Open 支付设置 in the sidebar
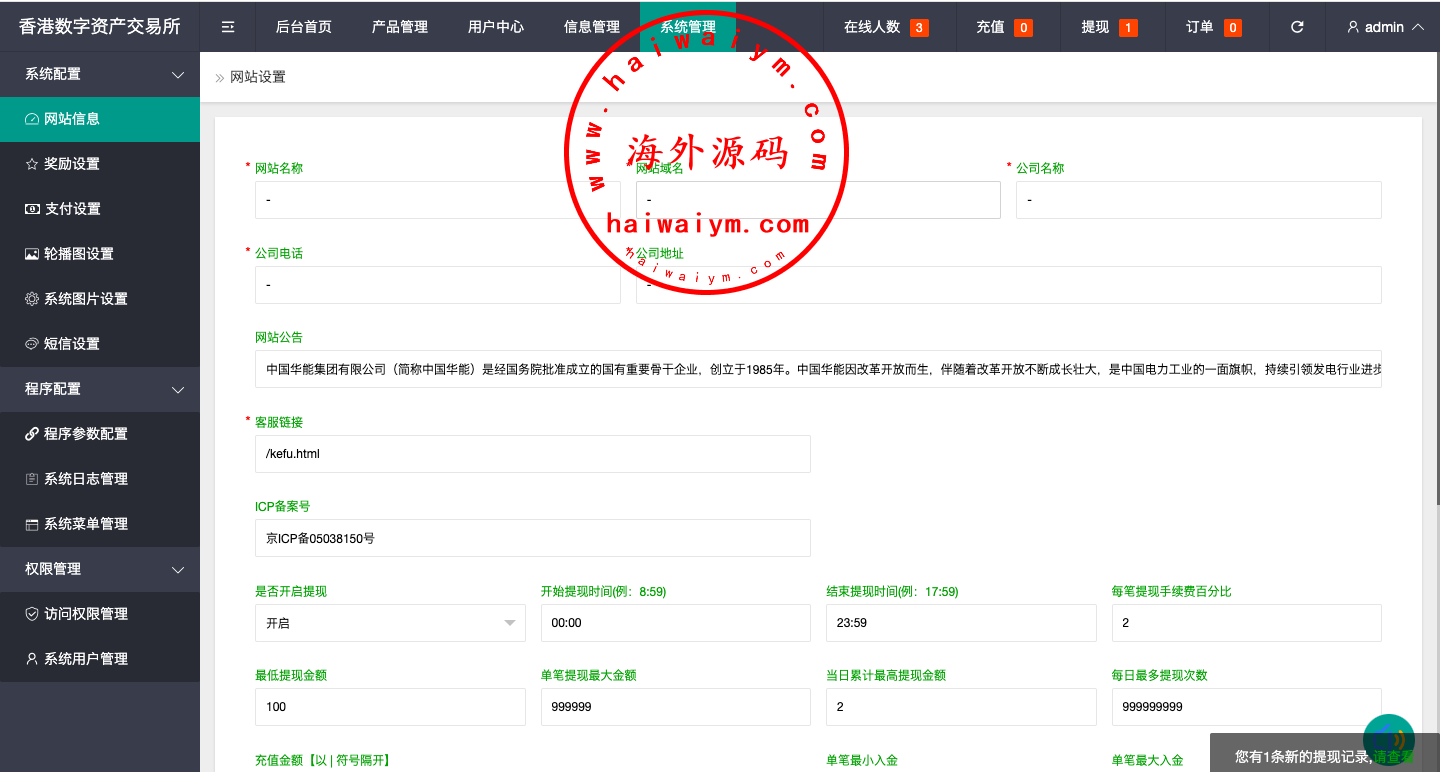The image size is (1440, 772). point(72,209)
